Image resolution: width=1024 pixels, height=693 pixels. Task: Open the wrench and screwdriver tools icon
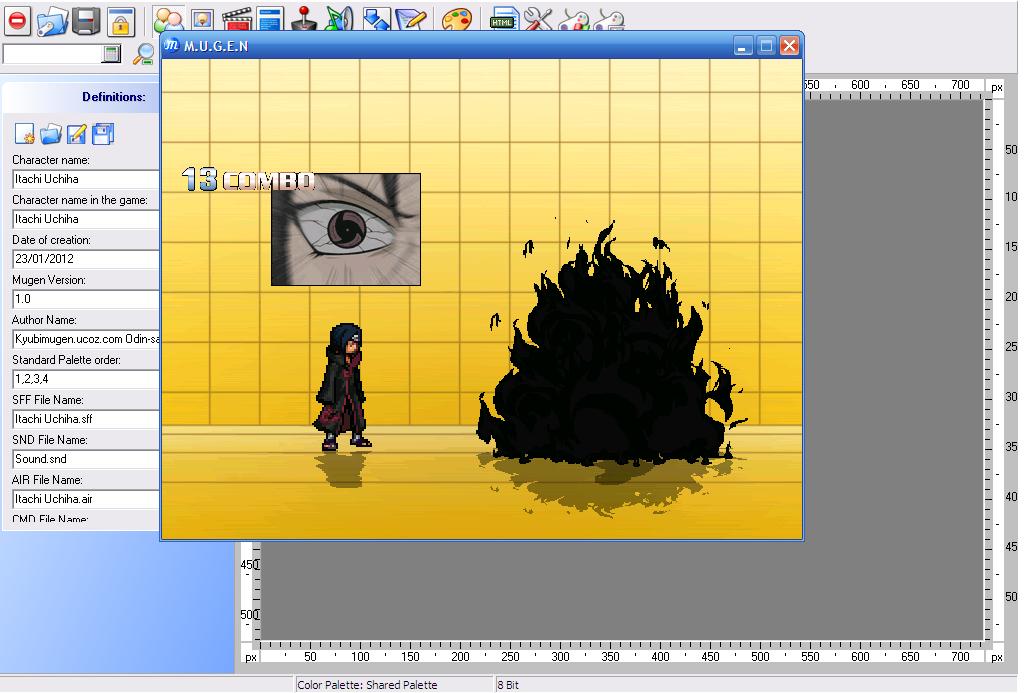pos(537,19)
